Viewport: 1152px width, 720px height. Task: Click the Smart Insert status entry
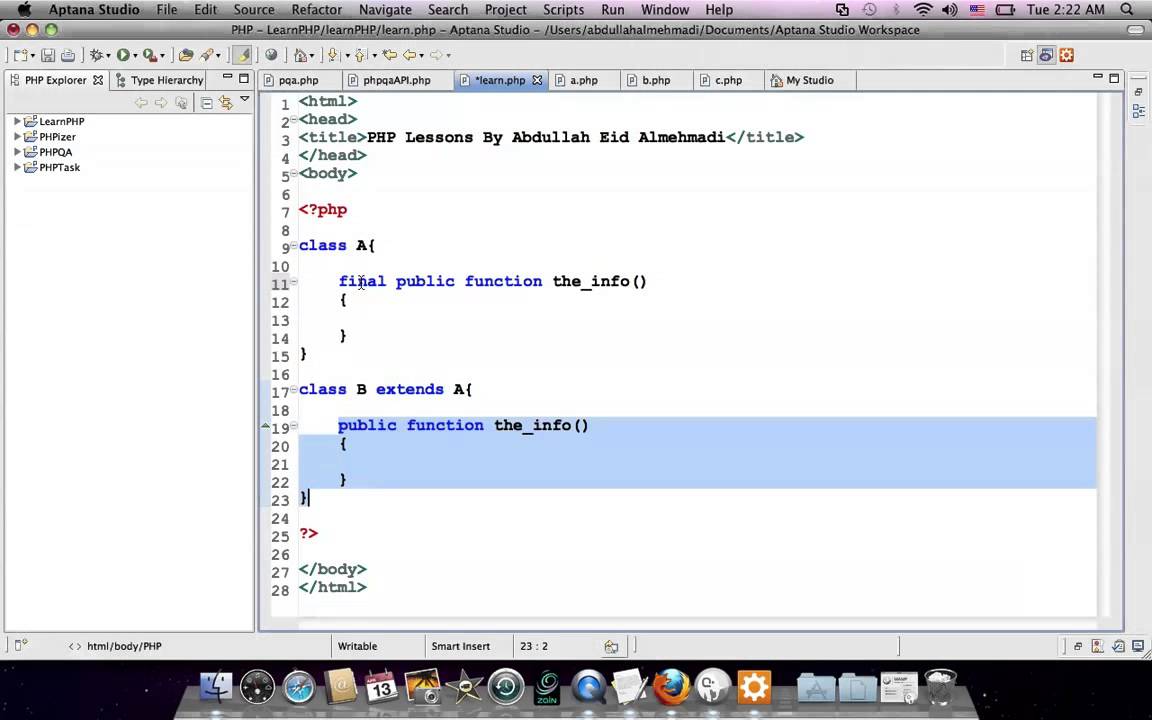(461, 646)
